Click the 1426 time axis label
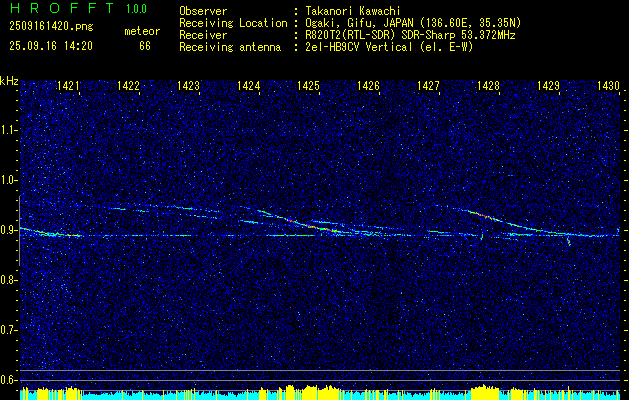 pyautogui.click(x=368, y=85)
